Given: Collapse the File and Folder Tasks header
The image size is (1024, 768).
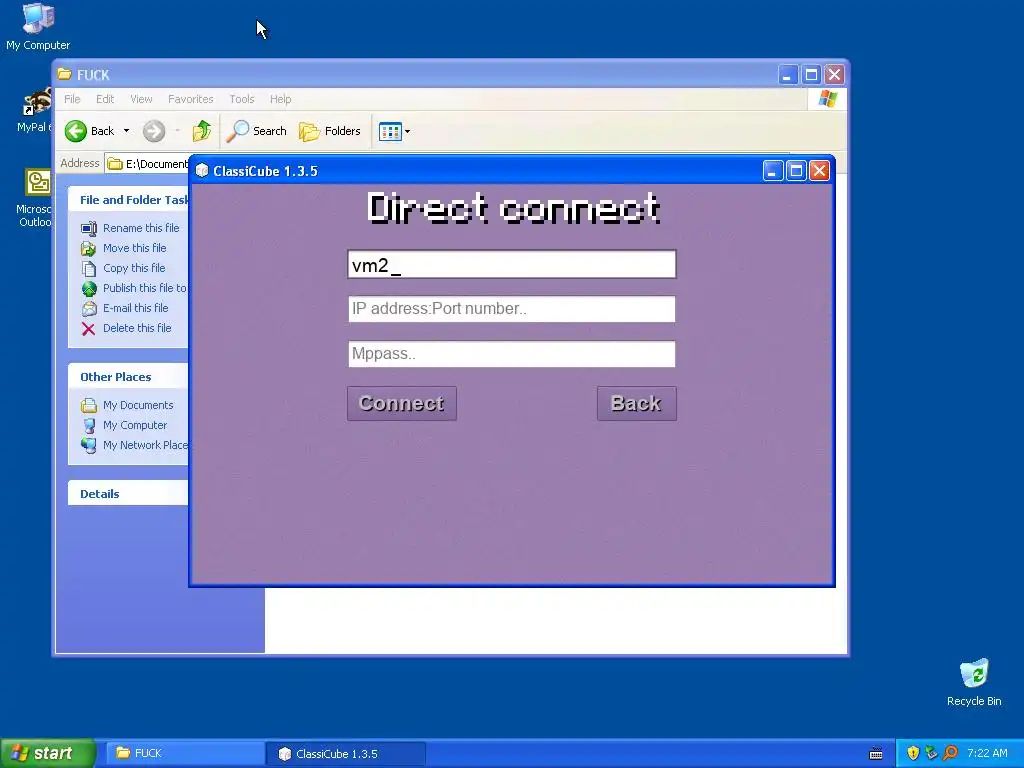Looking at the screenshot, I should tap(129, 200).
